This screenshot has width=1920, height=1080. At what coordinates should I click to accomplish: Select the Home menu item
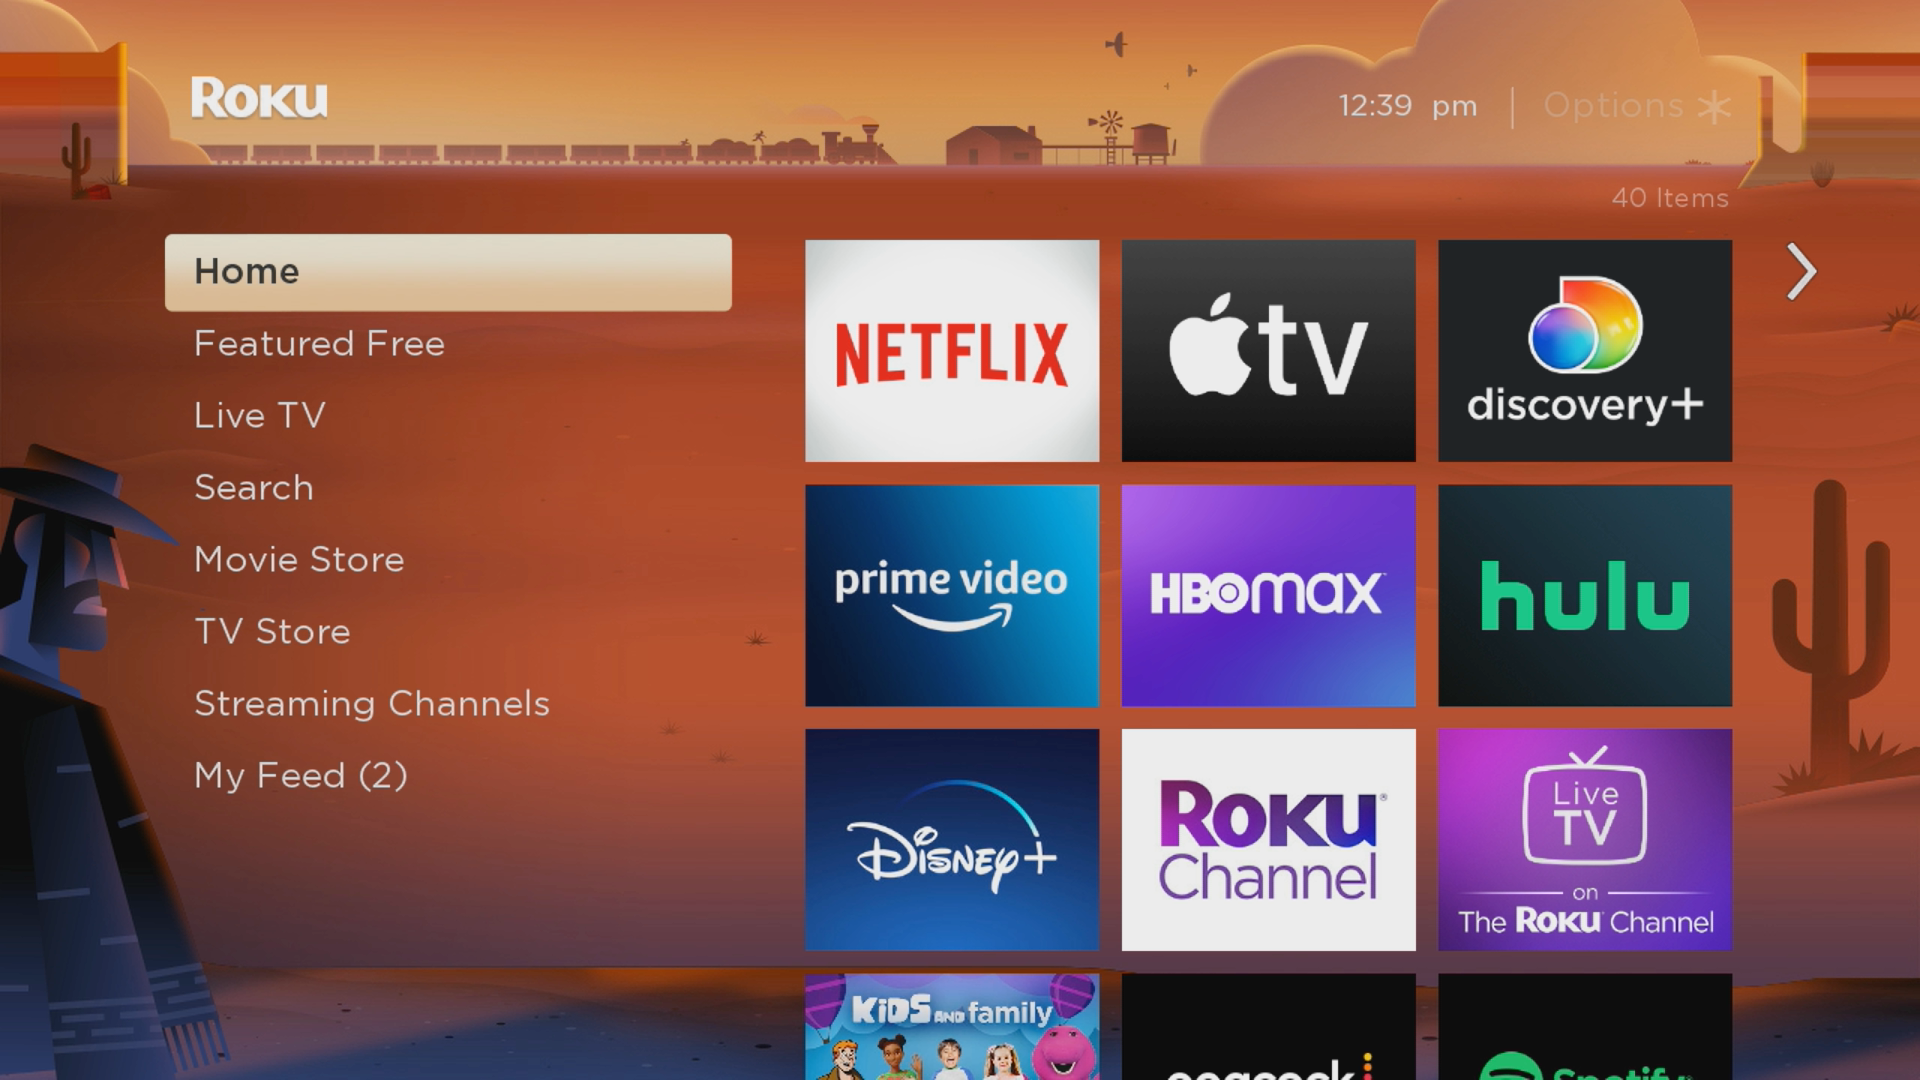[447, 272]
